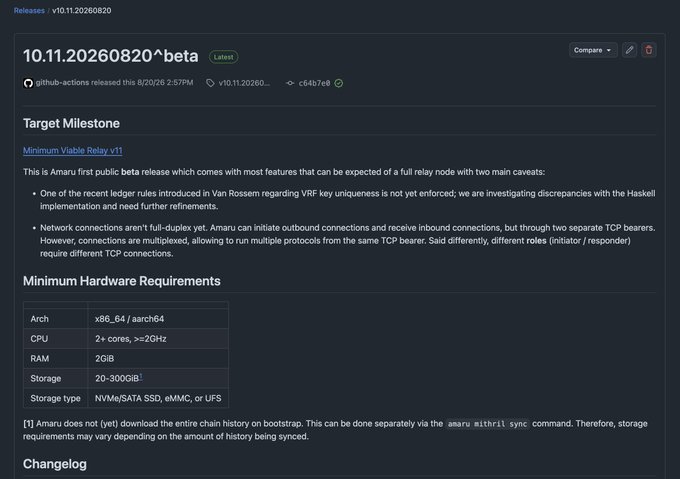This screenshot has height=479, width=680.
Task: Open the v10.11.20260... tag link
Action: tap(244, 83)
